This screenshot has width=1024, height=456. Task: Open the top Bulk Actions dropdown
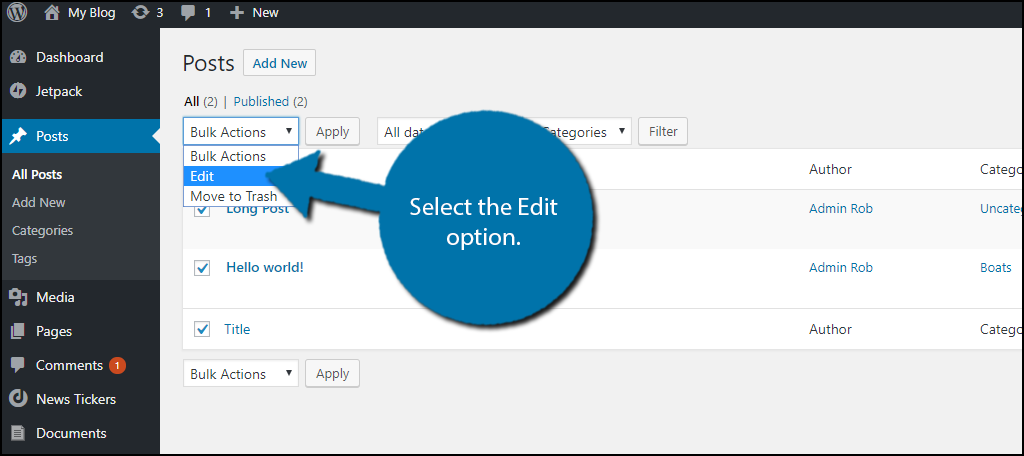click(x=241, y=131)
